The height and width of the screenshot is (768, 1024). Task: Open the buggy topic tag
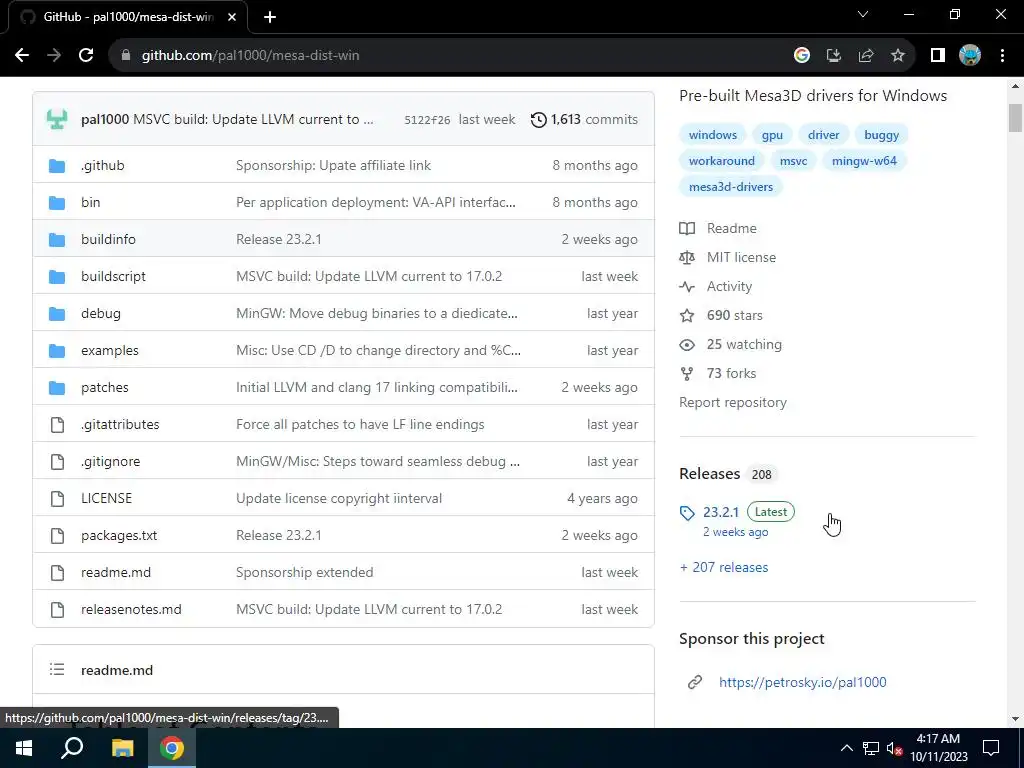[x=882, y=135]
